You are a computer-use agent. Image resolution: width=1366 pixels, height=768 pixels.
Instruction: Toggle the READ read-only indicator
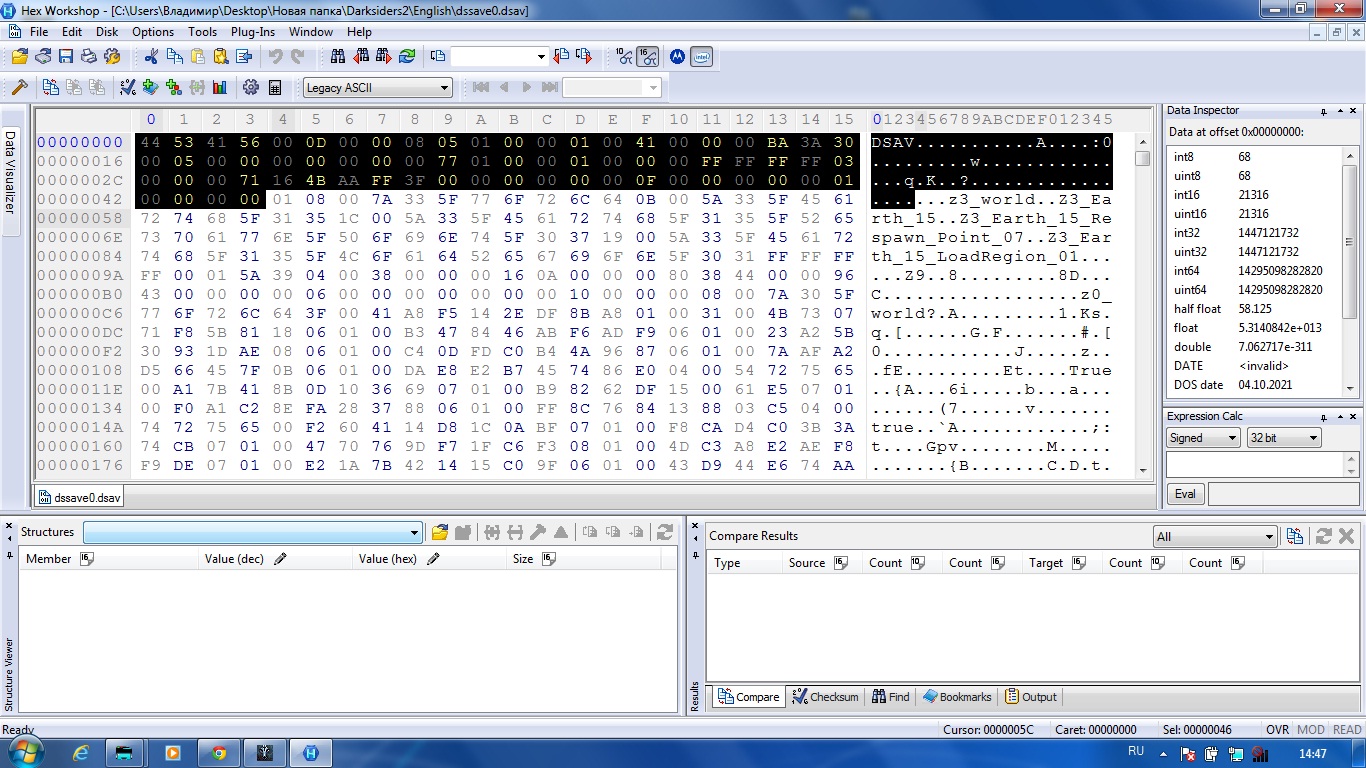pos(1347,730)
